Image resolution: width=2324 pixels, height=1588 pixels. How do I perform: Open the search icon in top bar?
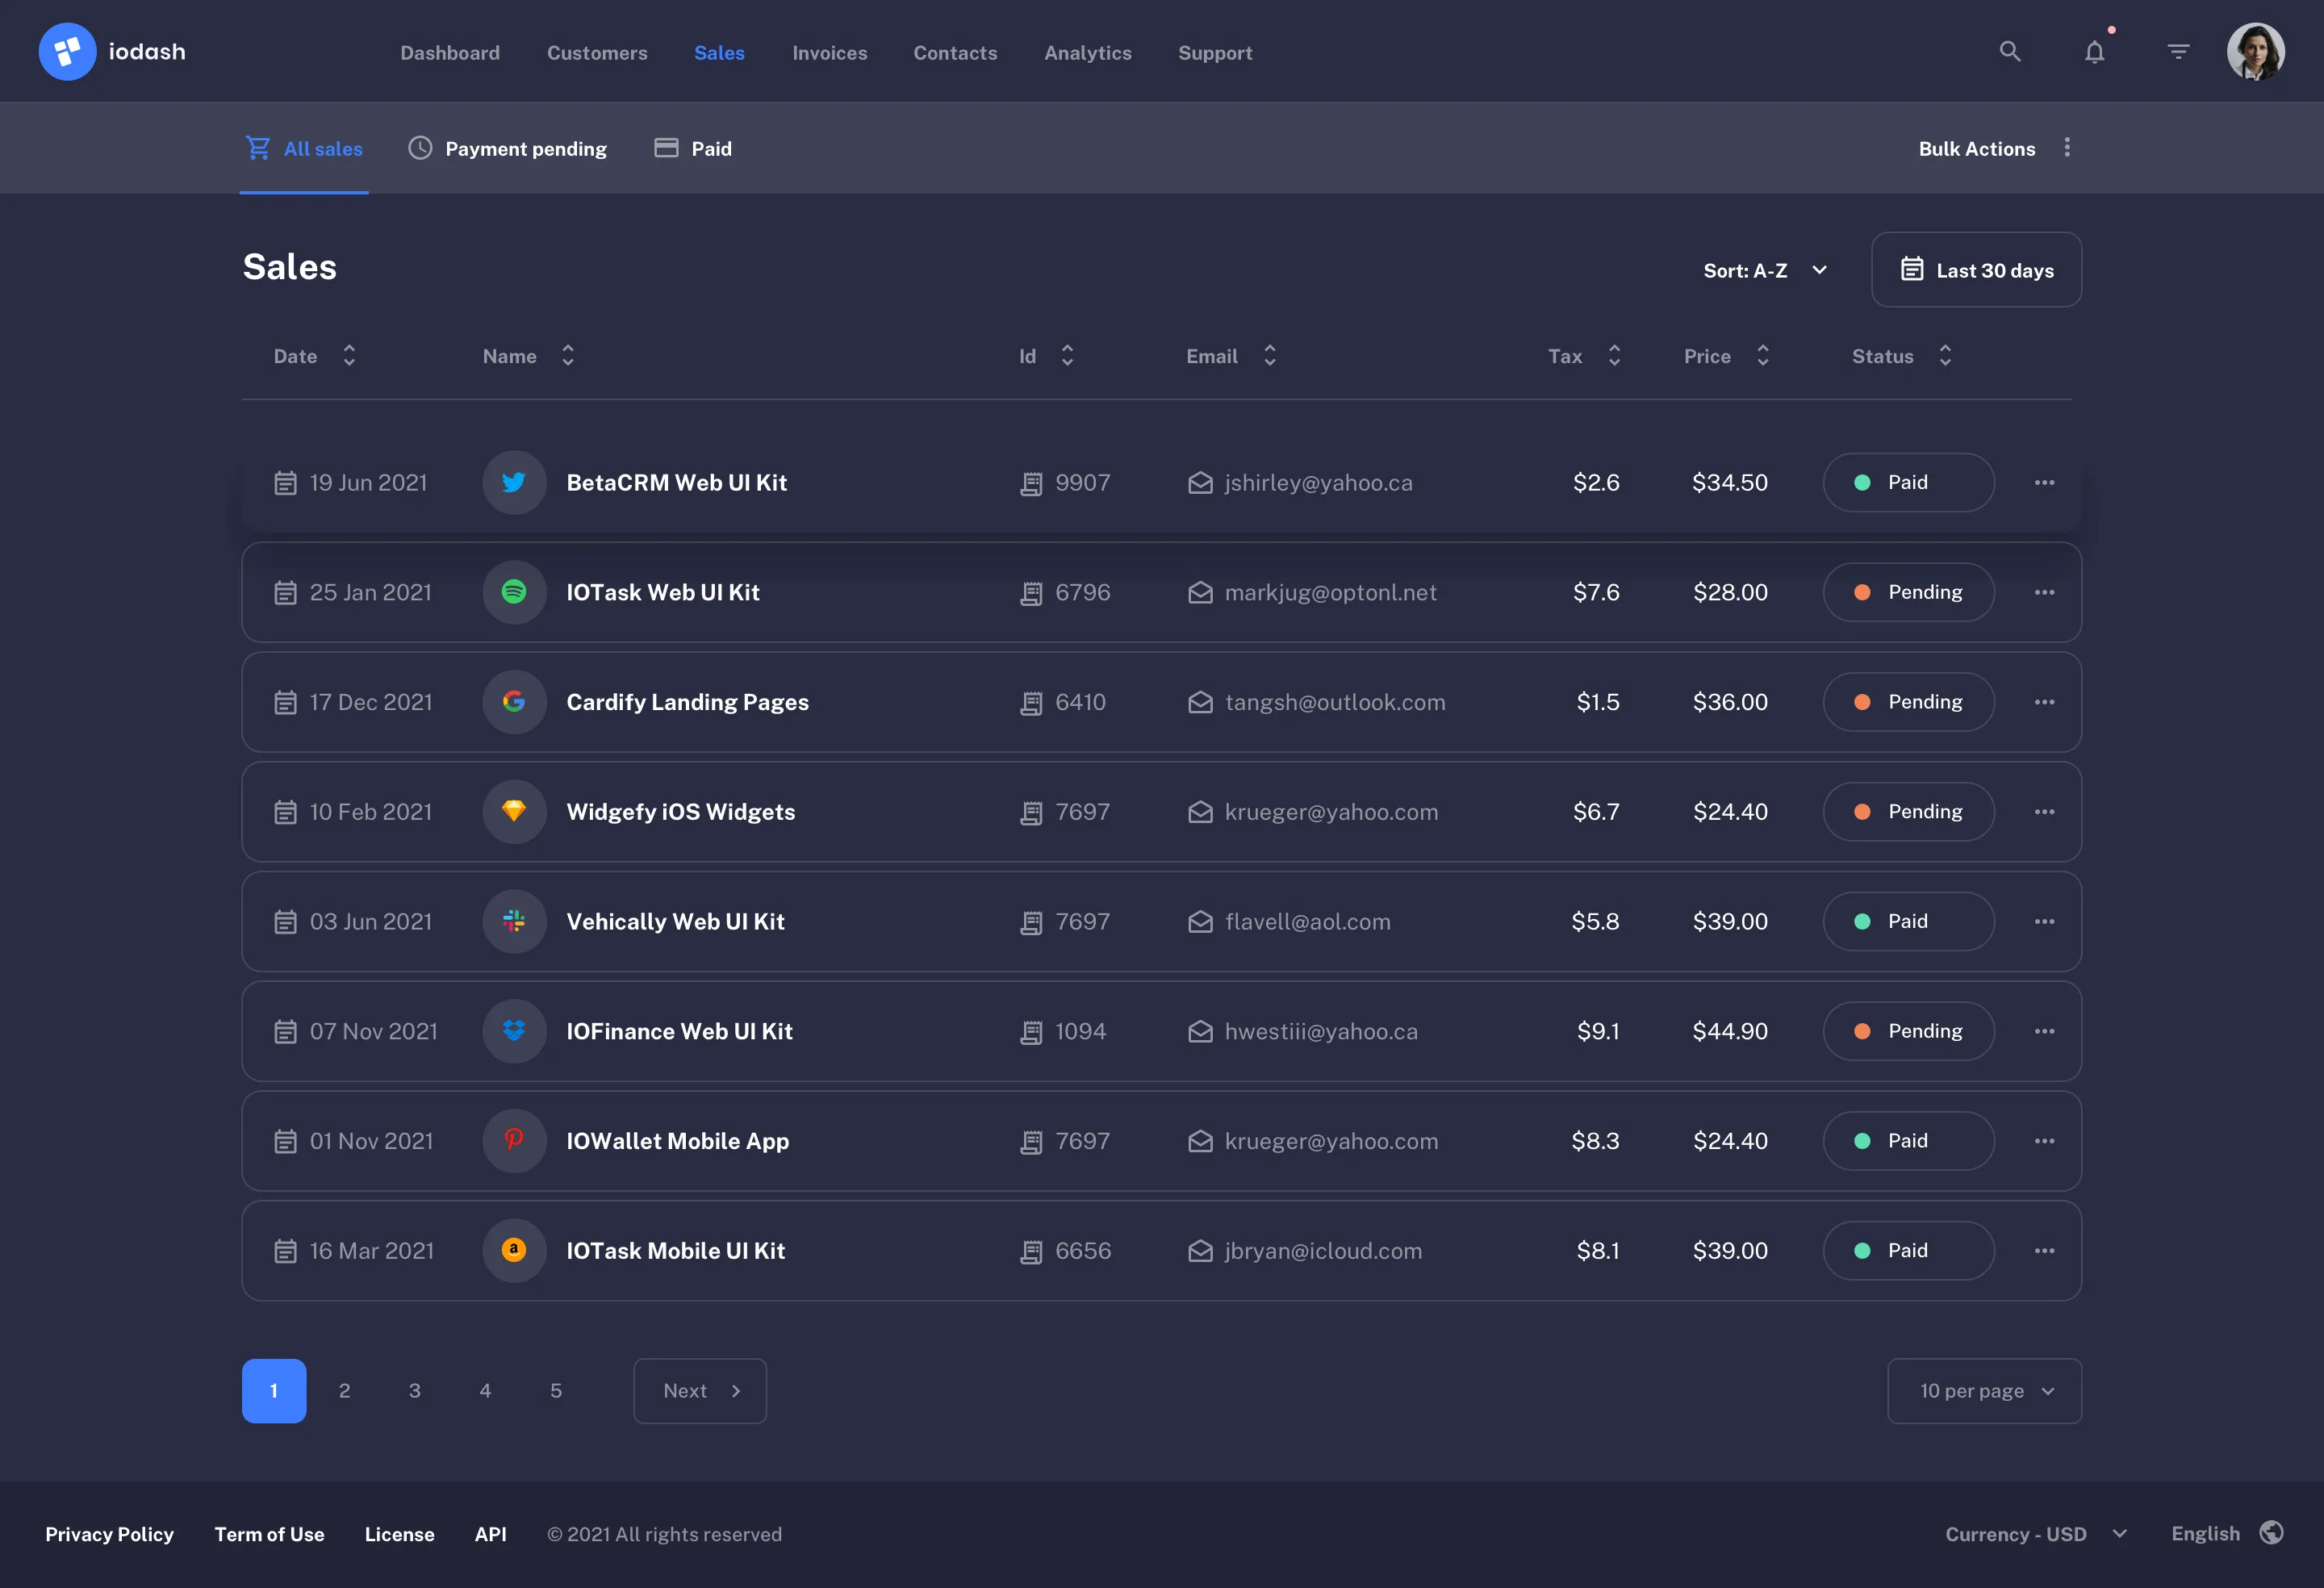[2009, 51]
